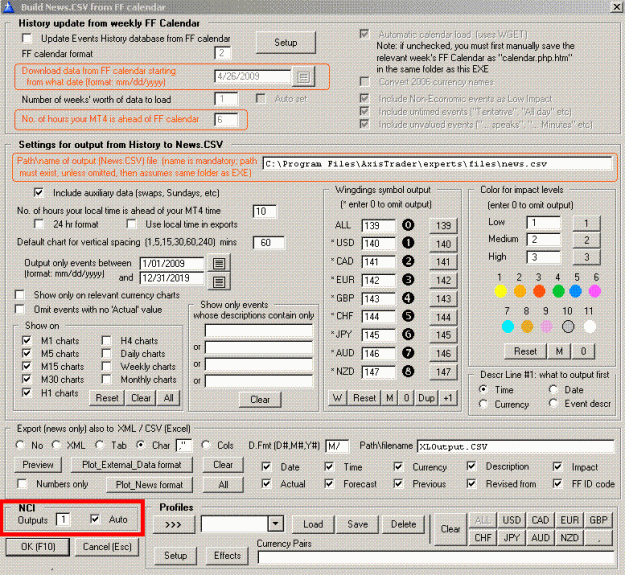Viewport: 625px width, 575px height.
Task: Click the USD Wingdings symbol 1 icon
Action: coord(408,243)
